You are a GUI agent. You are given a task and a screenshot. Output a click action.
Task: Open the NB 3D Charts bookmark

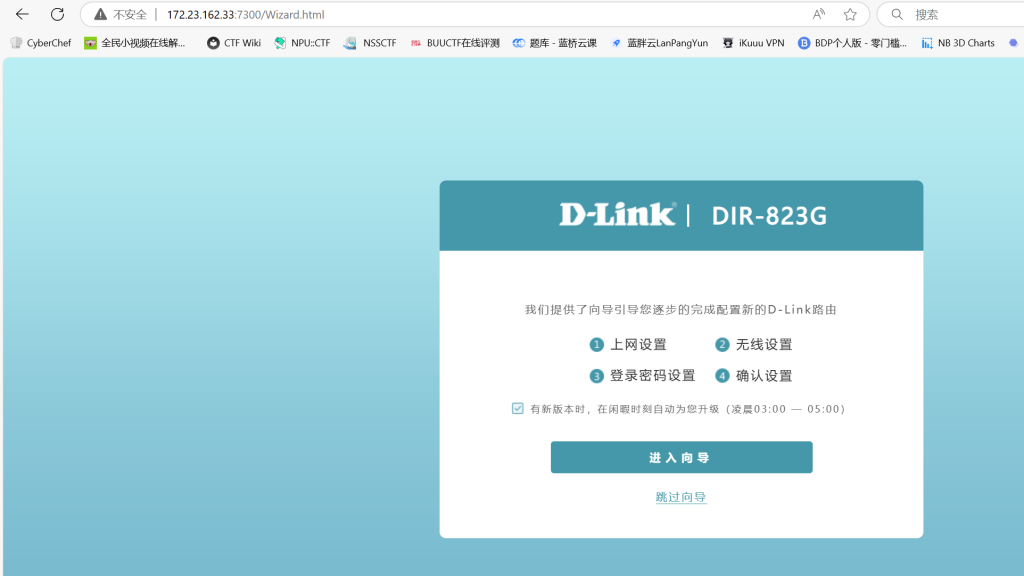click(x=958, y=43)
